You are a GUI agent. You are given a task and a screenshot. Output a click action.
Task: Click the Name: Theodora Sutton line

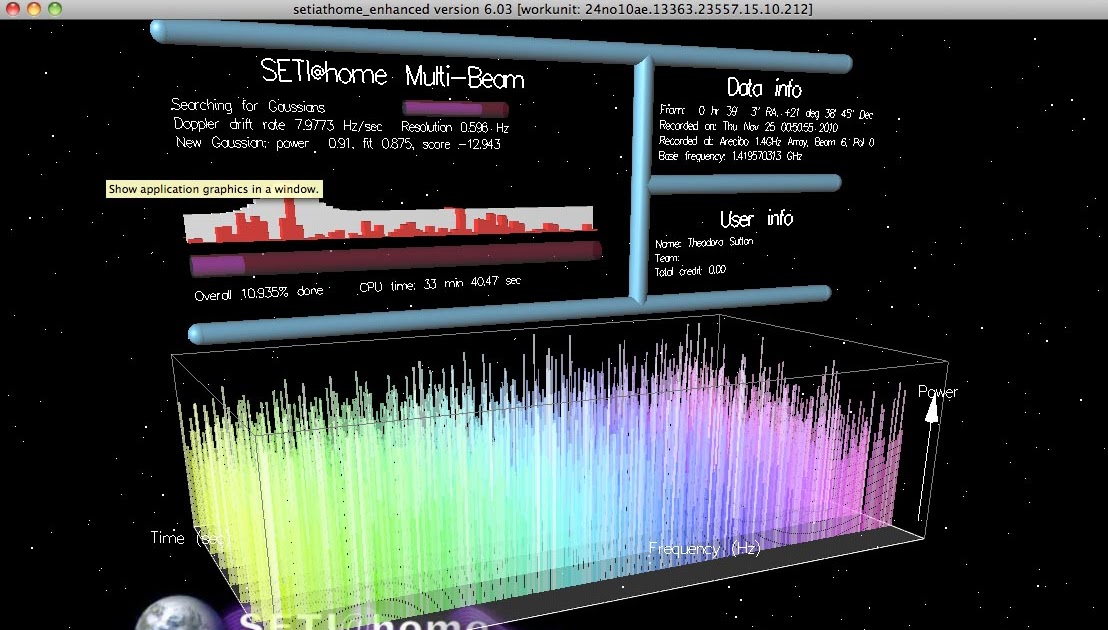point(704,242)
